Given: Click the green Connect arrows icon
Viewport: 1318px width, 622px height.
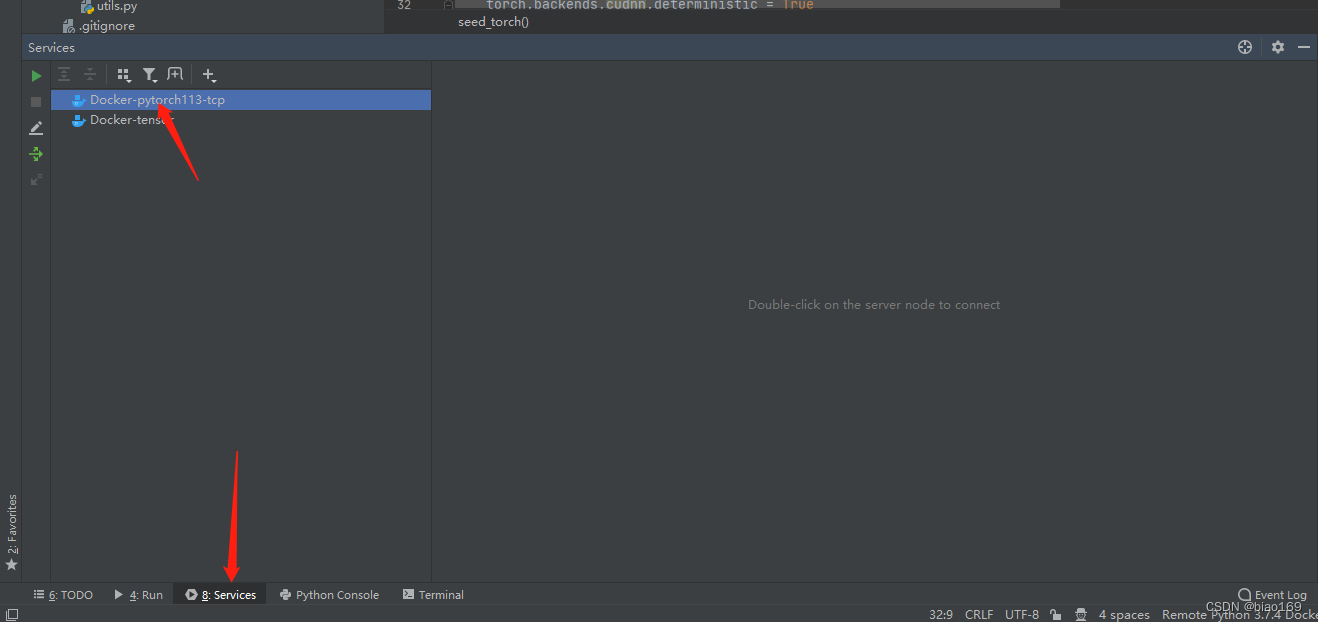Looking at the screenshot, I should 36,154.
